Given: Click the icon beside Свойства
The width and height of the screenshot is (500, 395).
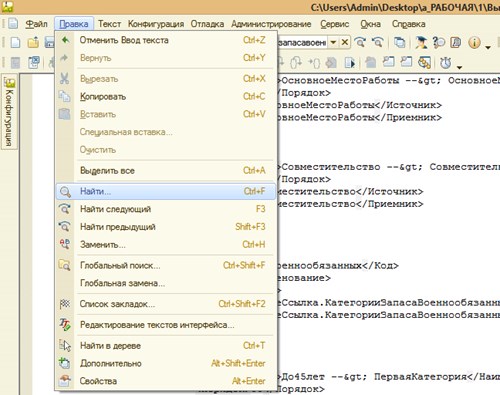Looking at the screenshot, I should point(65,381).
